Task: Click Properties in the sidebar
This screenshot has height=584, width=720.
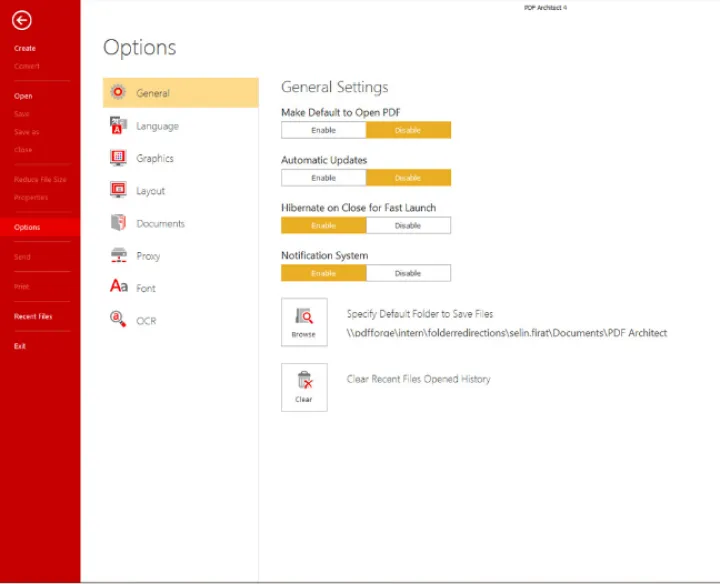Action: (x=31, y=197)
